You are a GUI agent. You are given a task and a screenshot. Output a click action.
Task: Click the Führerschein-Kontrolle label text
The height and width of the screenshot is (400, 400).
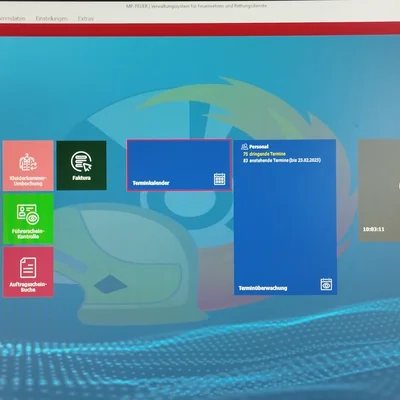(x=28, y=234)
